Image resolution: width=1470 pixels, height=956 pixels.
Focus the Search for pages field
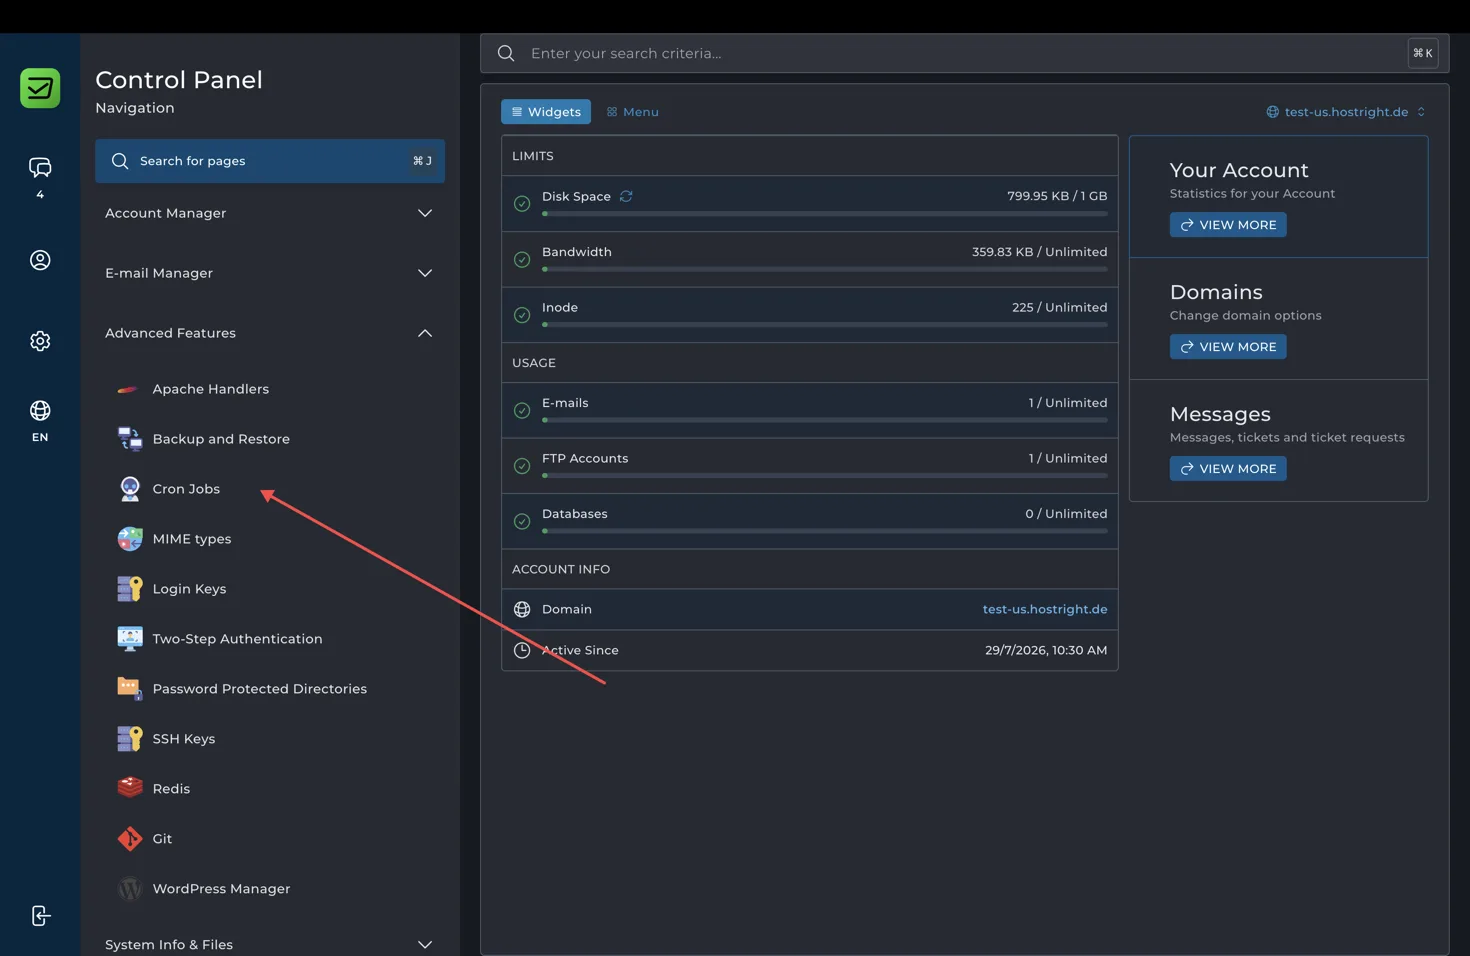[270, 161]
